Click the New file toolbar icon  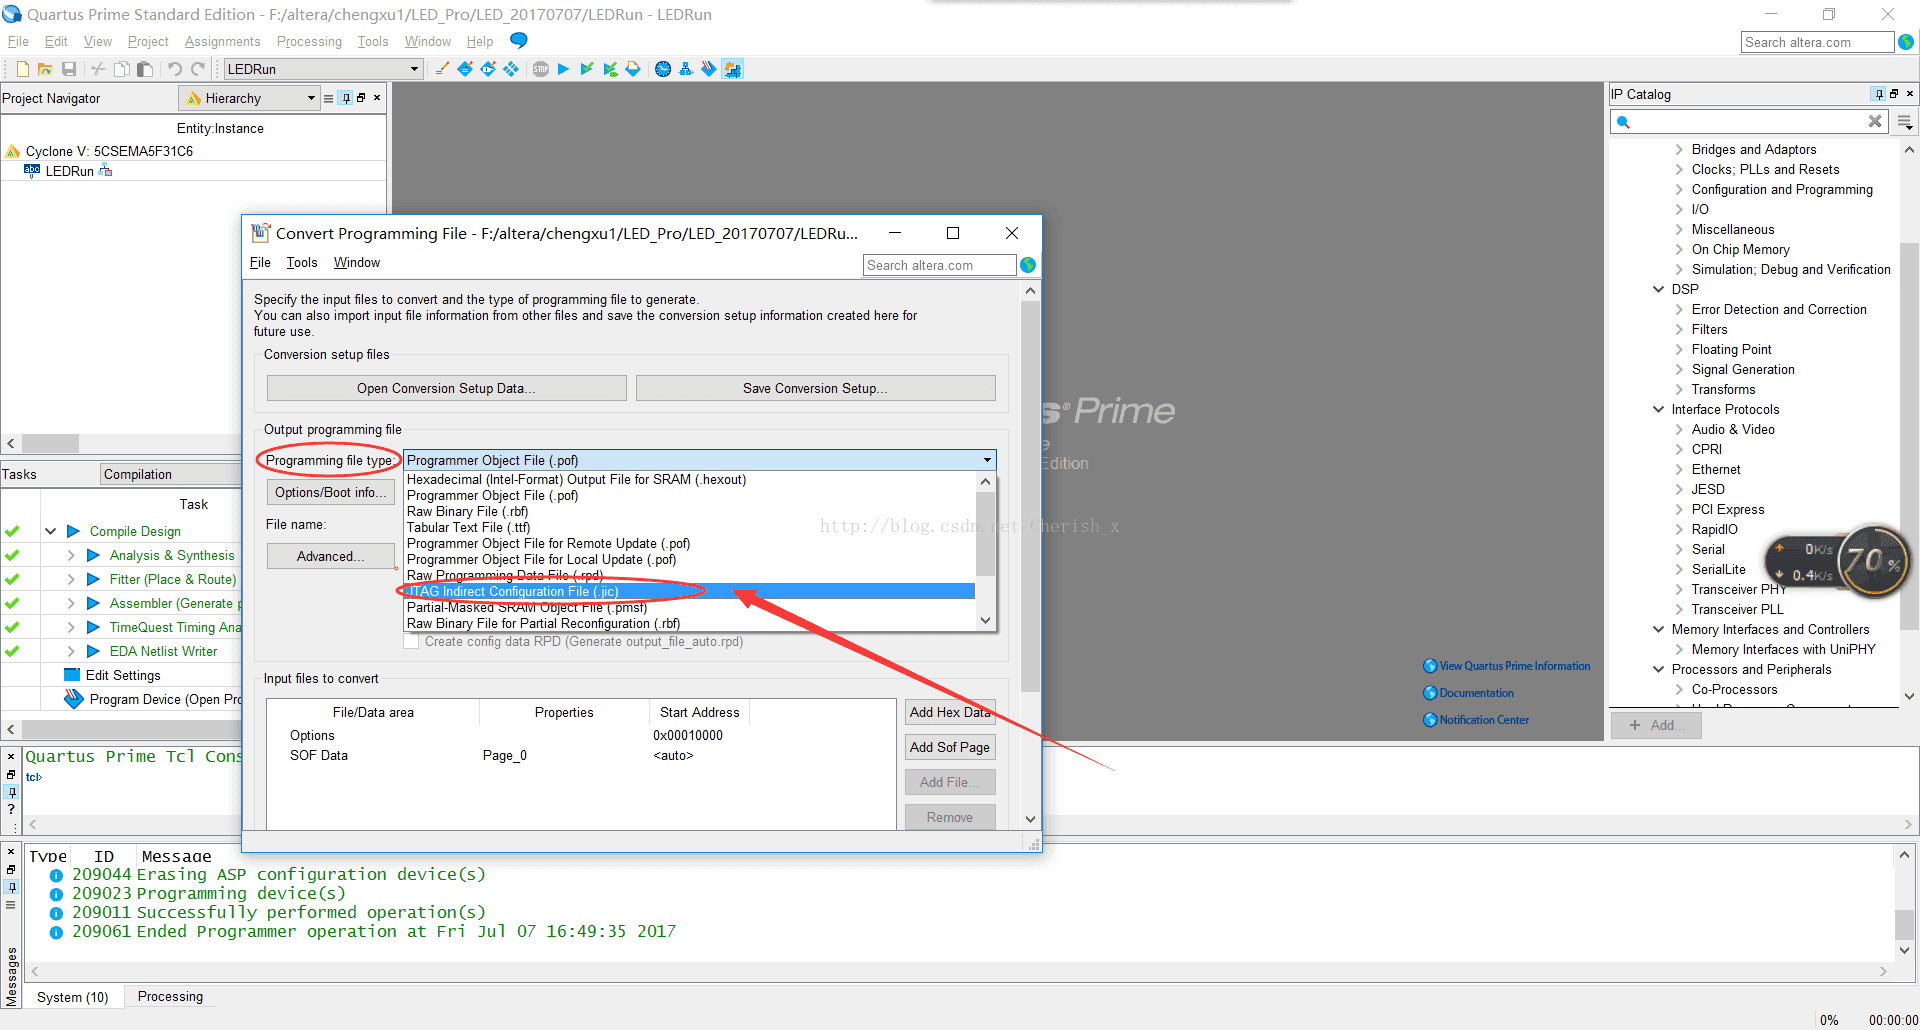(x=22, y=69)
